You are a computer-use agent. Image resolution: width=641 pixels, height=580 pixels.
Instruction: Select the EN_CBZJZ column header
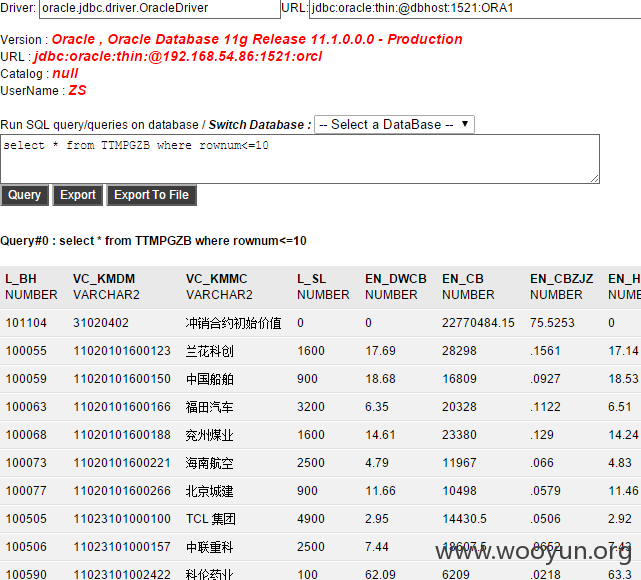click(x=562, y=279)
